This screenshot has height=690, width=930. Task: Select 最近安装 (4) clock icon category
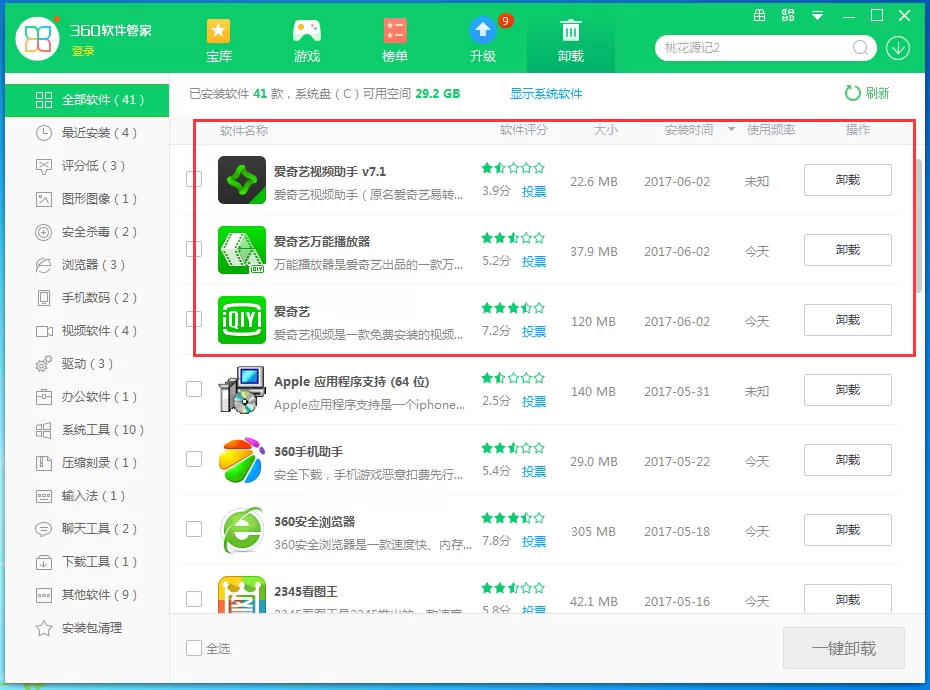[x=87, y=133]
